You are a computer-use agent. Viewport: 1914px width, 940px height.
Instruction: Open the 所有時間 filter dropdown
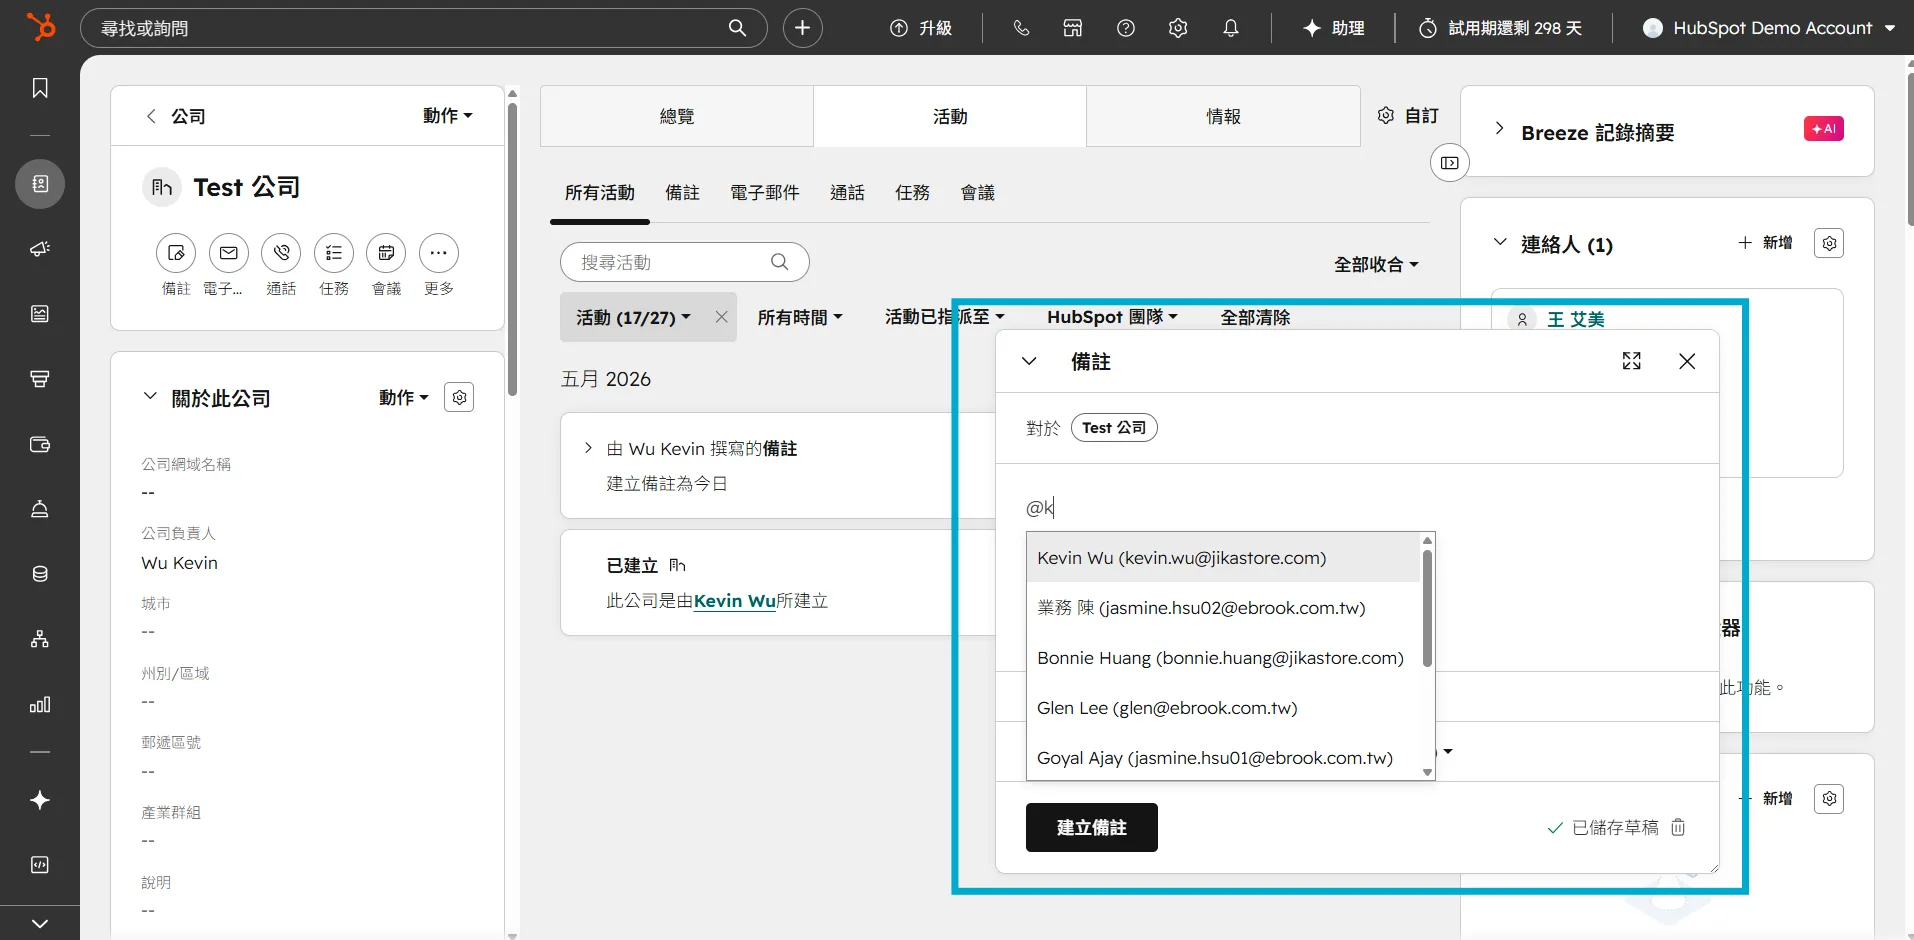[x=800, y=317]
